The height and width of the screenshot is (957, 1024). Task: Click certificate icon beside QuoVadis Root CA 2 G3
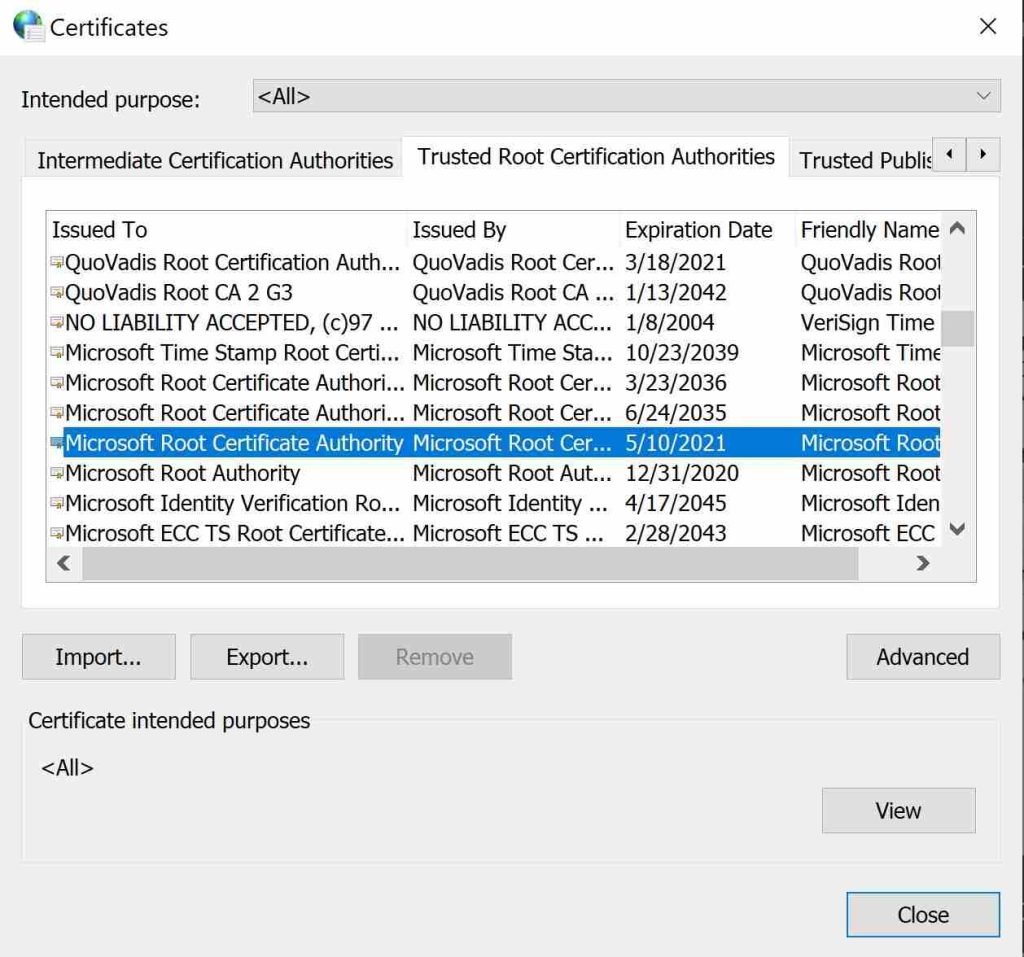coord(57,293)
